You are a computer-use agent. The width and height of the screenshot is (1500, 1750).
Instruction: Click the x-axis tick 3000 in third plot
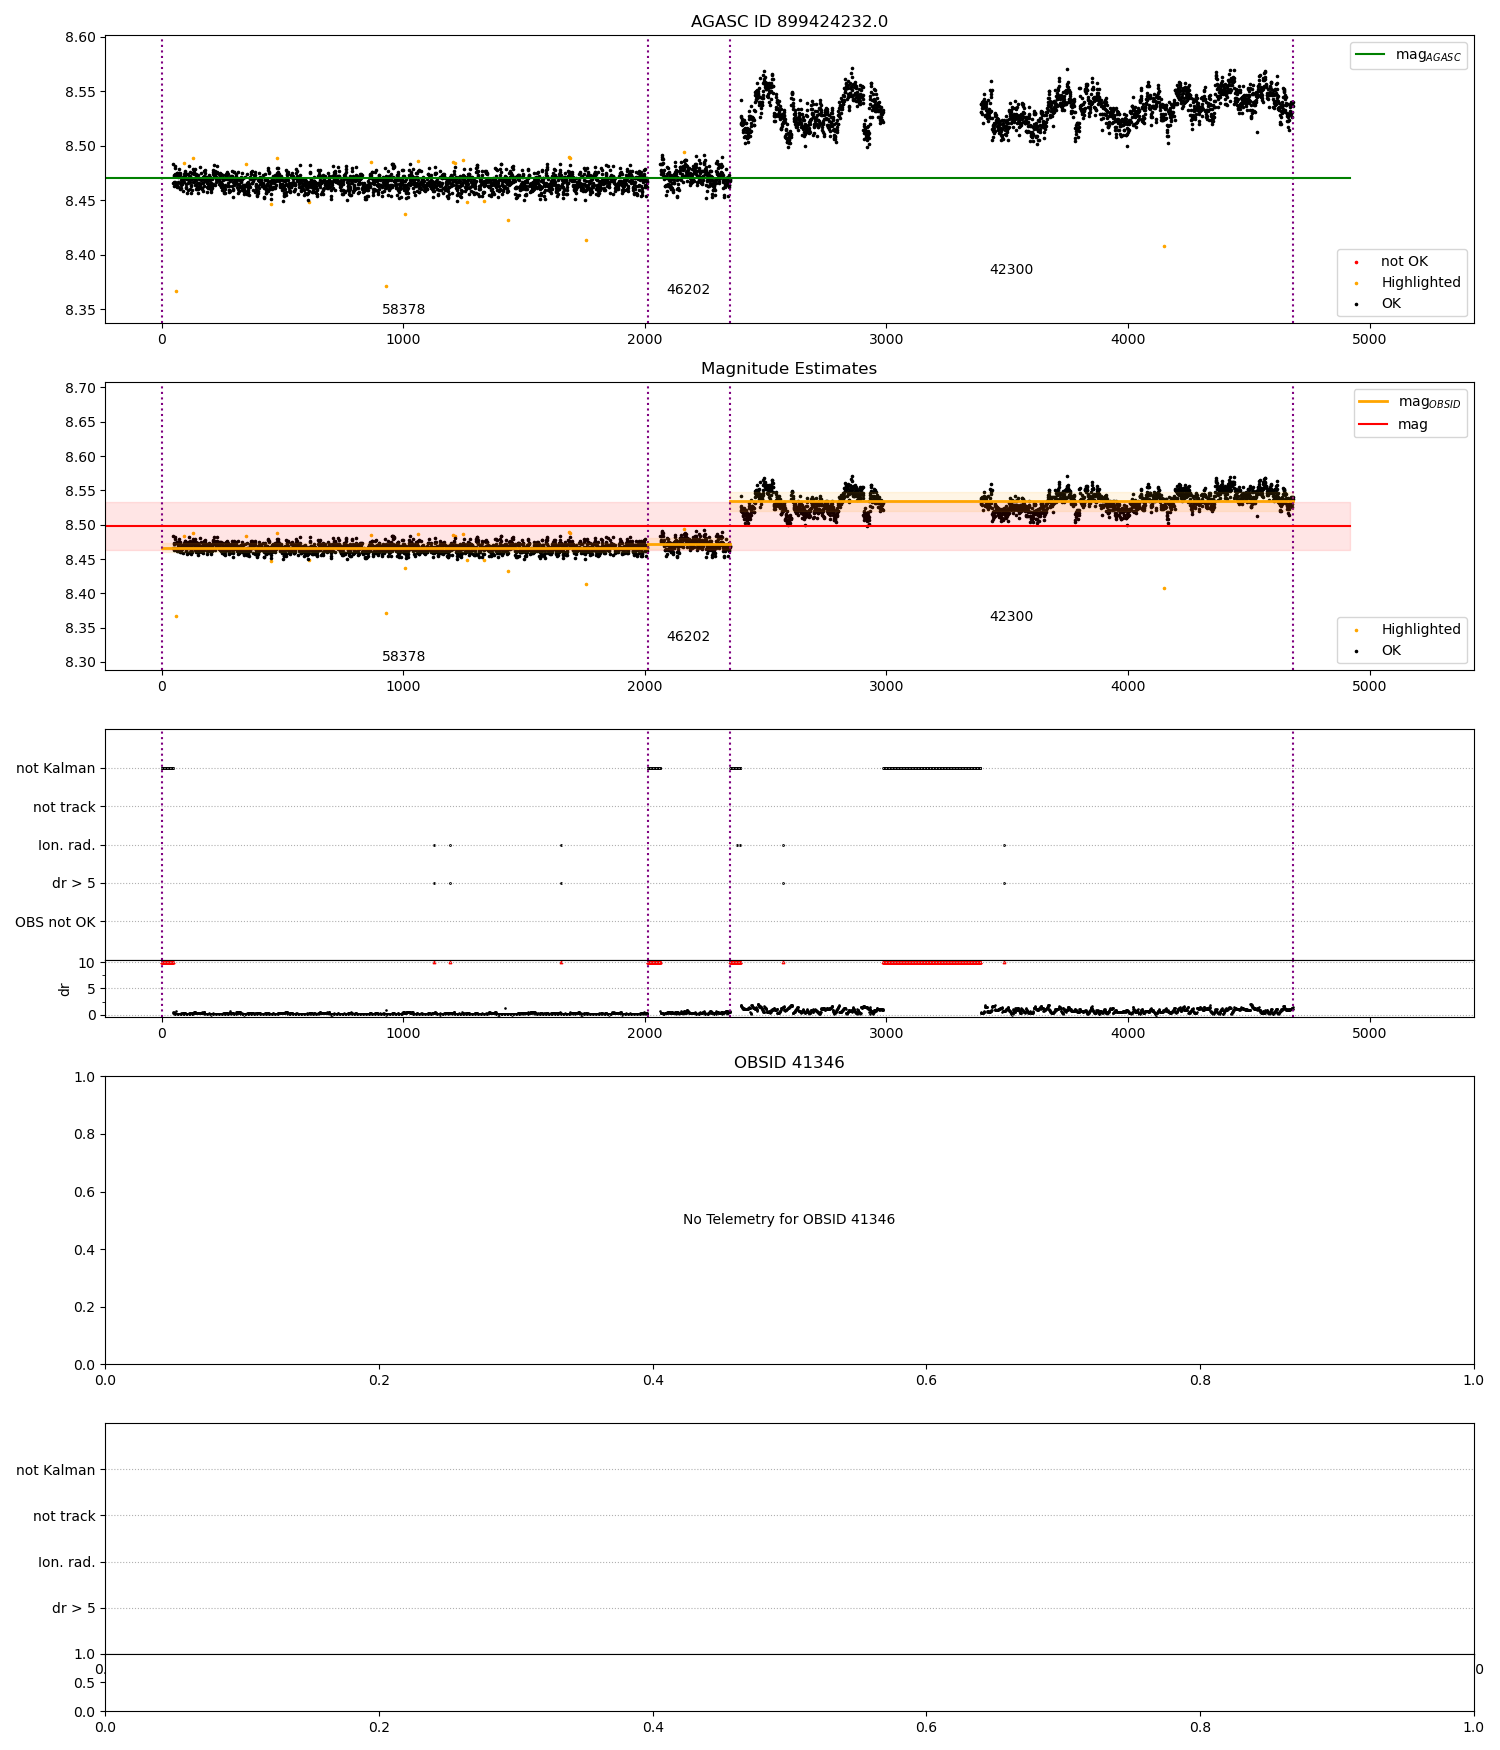[886, 1034]
